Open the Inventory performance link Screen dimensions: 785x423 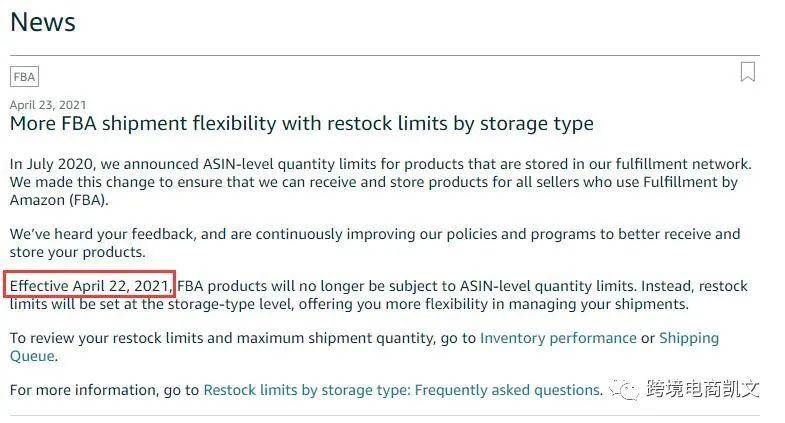(x=558, y=338)
